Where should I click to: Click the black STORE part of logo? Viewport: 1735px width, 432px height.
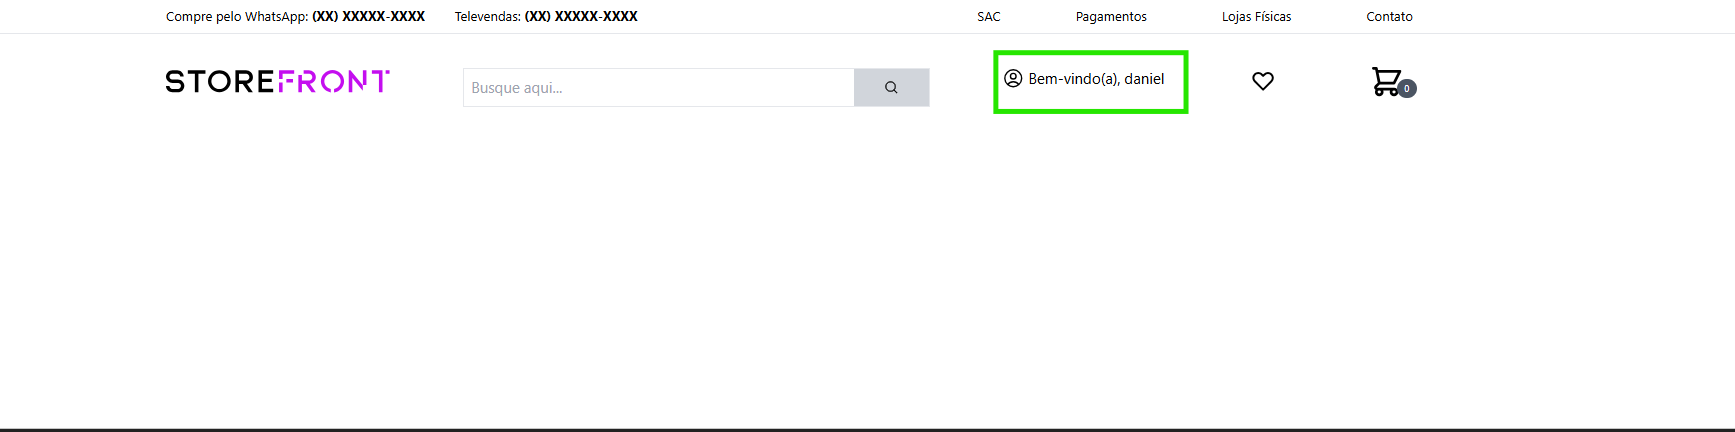point(219,81)
